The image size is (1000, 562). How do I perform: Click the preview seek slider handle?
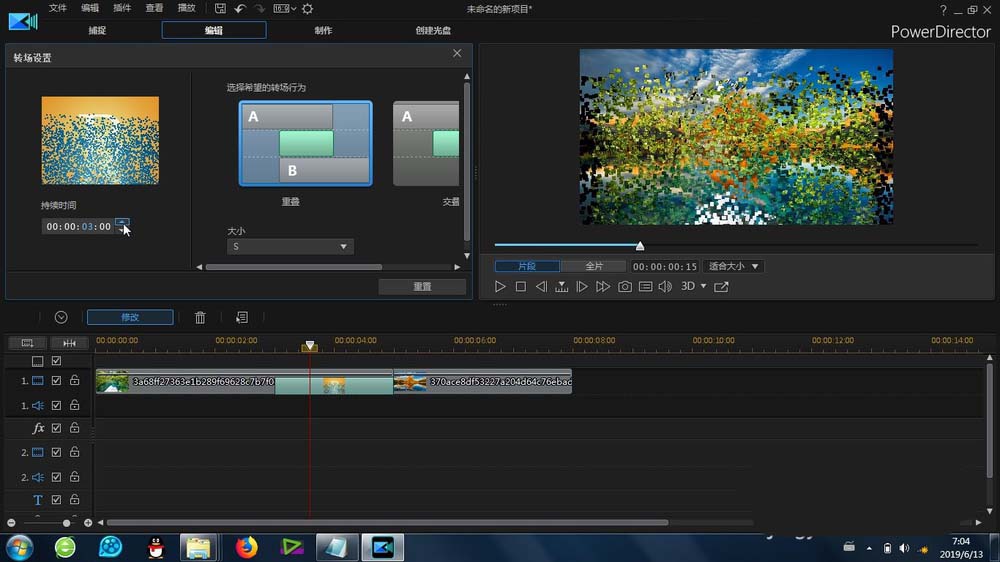pos(640,246)
